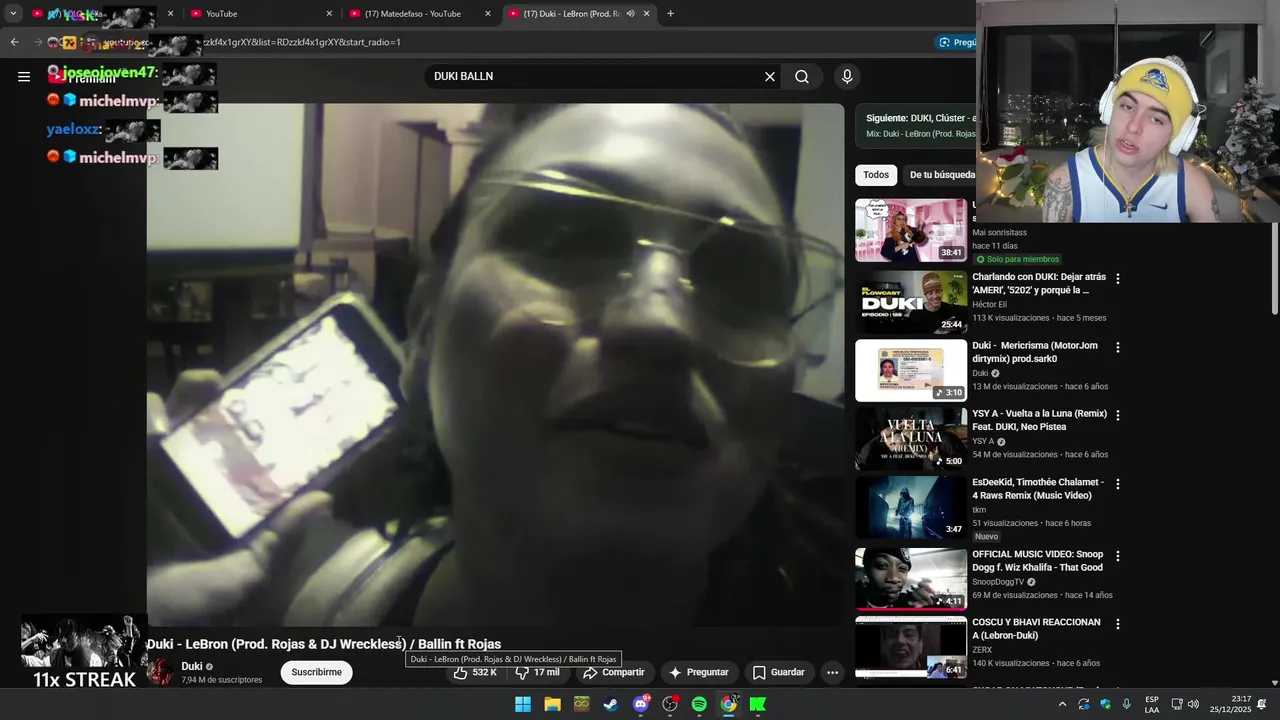Open the ESP LAA language switcher
The width and height of the screenshot is (1280, 720).
tap(1152, 704)
